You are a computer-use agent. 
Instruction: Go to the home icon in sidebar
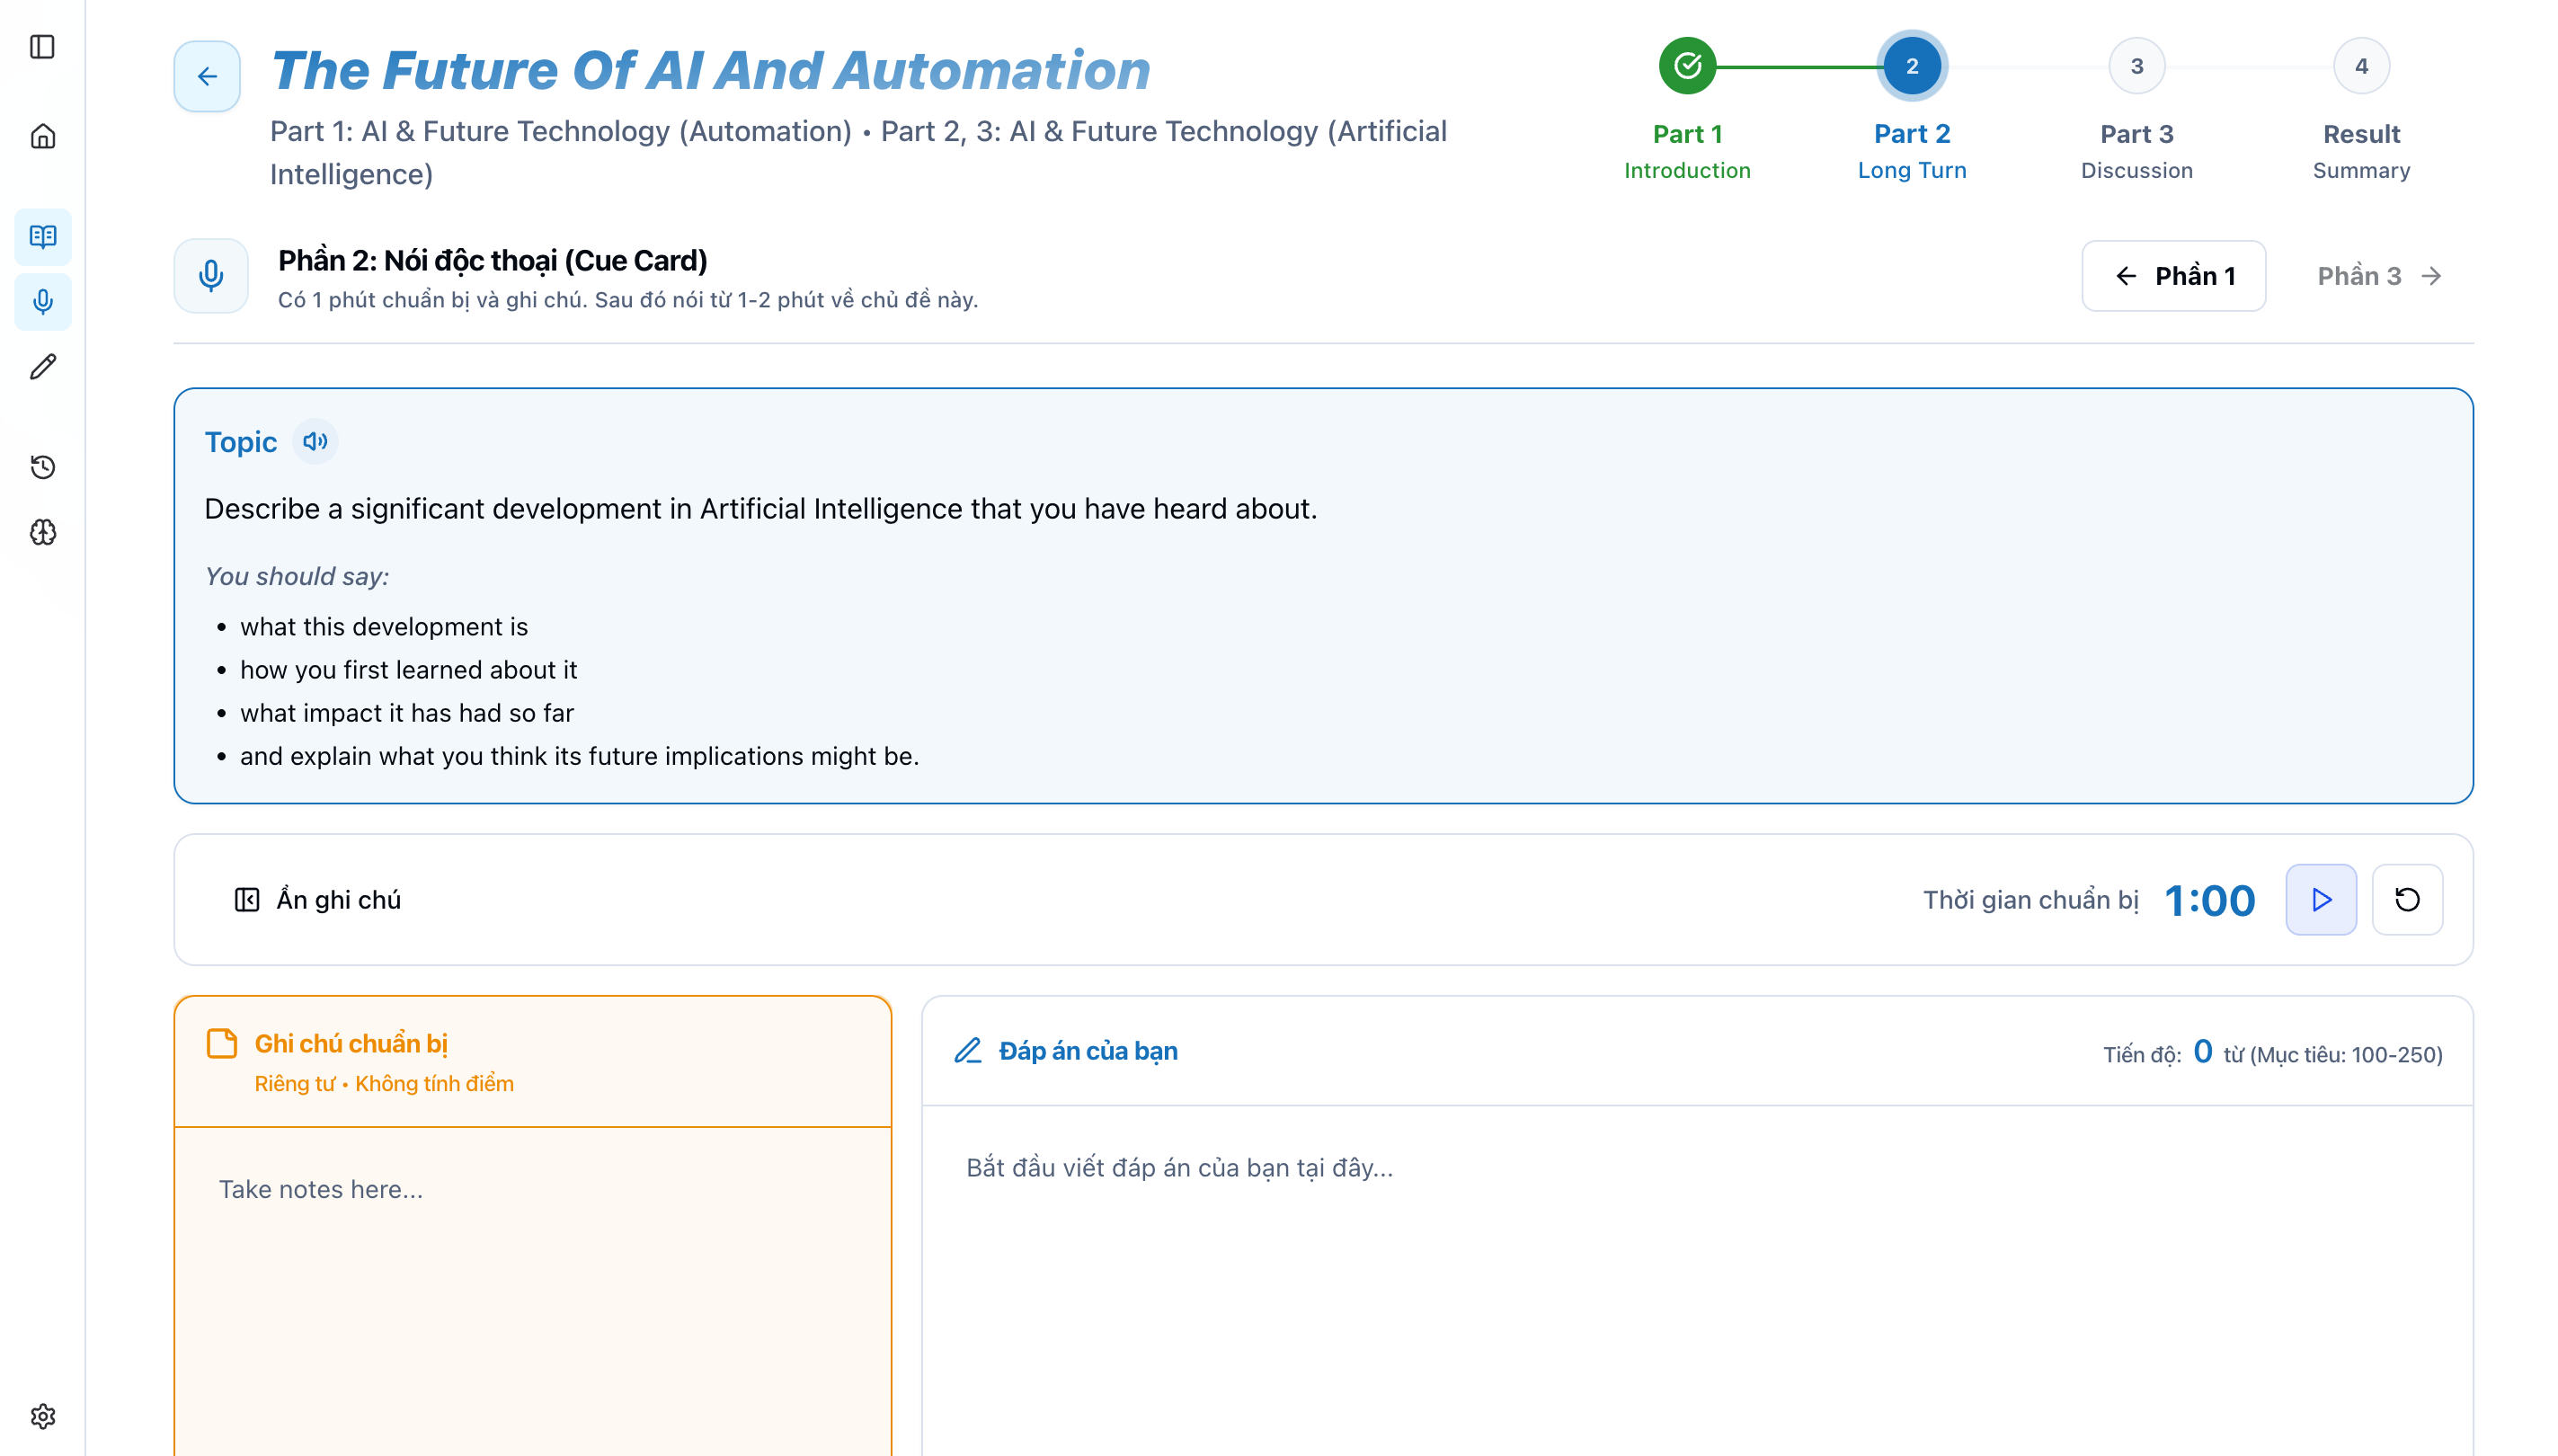tap(42, 136)
